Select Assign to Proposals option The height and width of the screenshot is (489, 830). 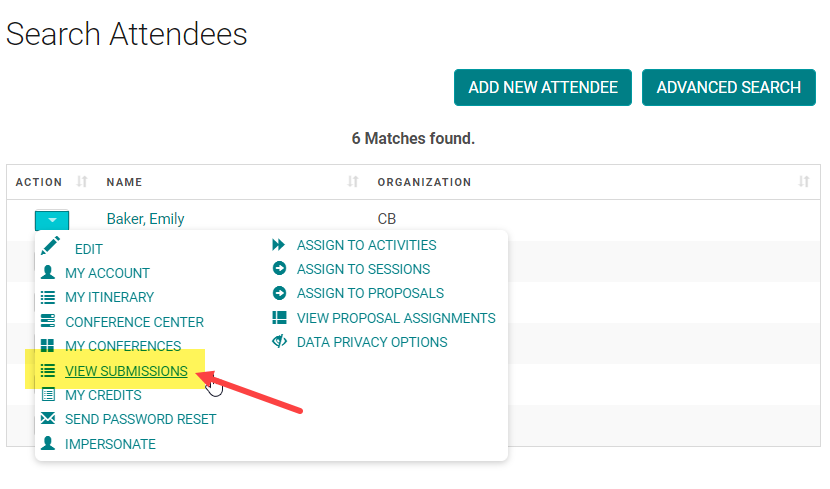tap(370, 293)
